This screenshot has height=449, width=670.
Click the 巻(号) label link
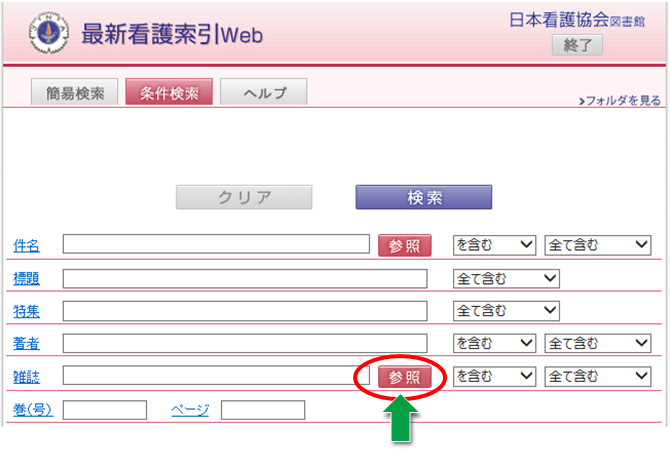click(33, 410)
